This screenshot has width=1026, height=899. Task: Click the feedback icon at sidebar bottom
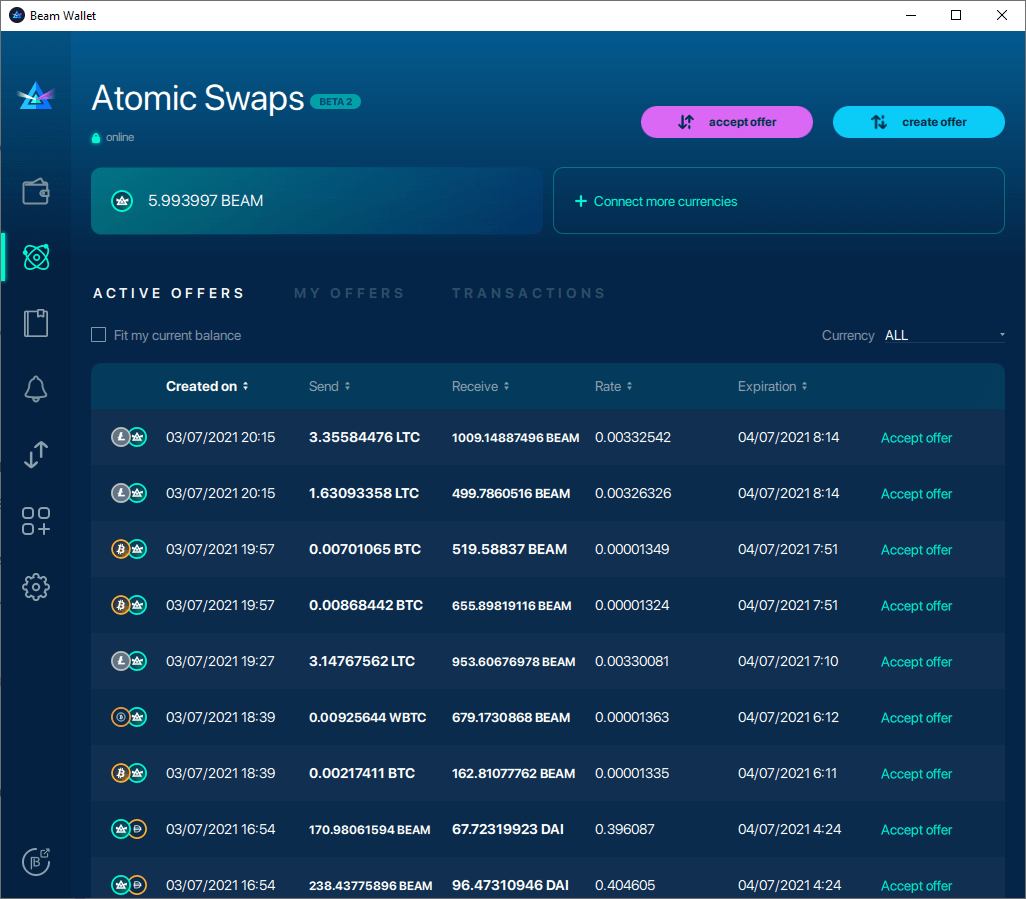(x=36, y=861)
